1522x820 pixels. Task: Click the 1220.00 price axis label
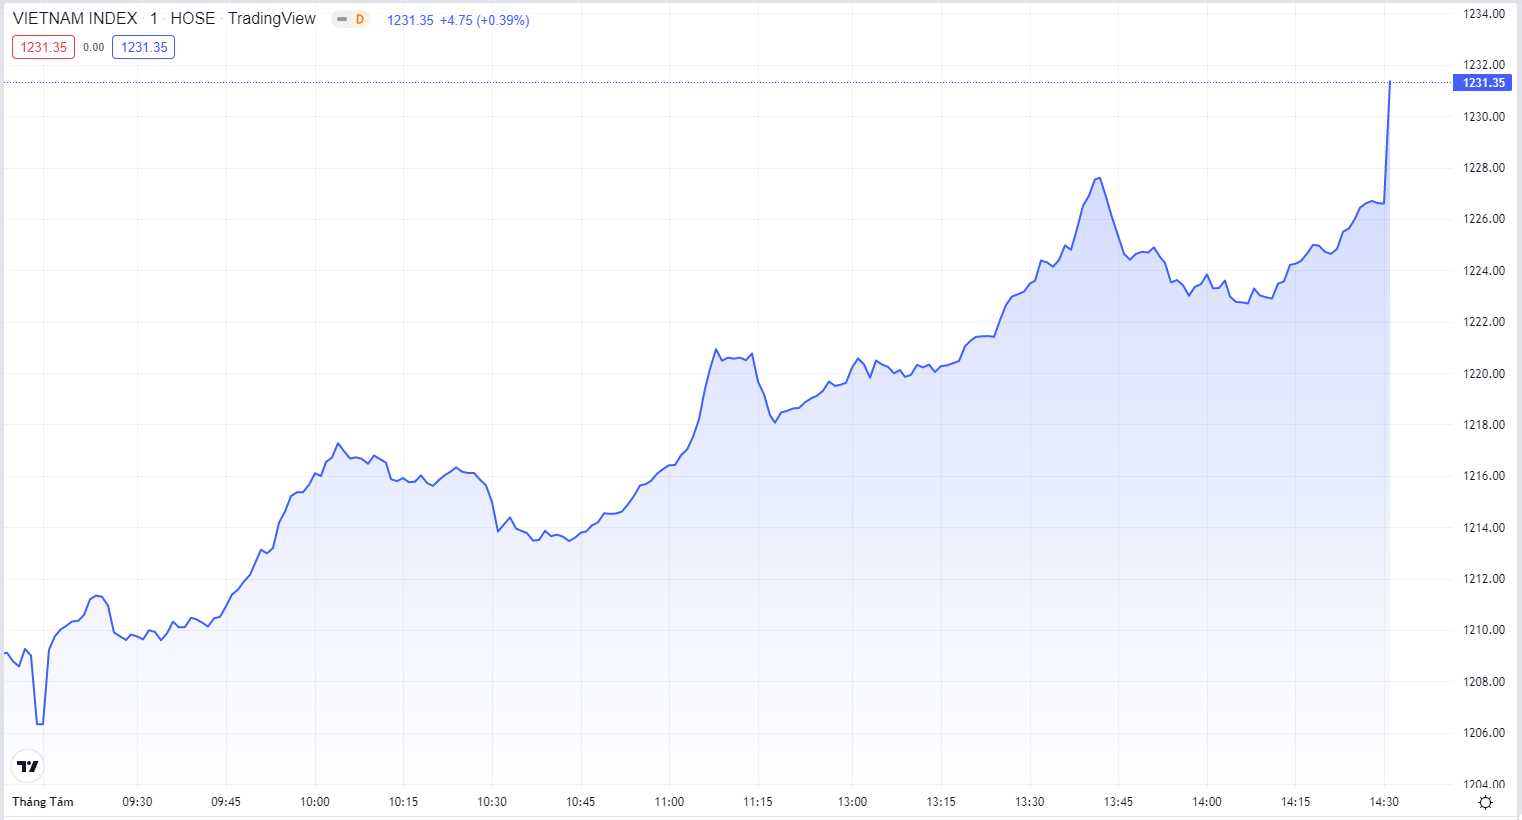pyautogui.click(x=1484, y=374)
